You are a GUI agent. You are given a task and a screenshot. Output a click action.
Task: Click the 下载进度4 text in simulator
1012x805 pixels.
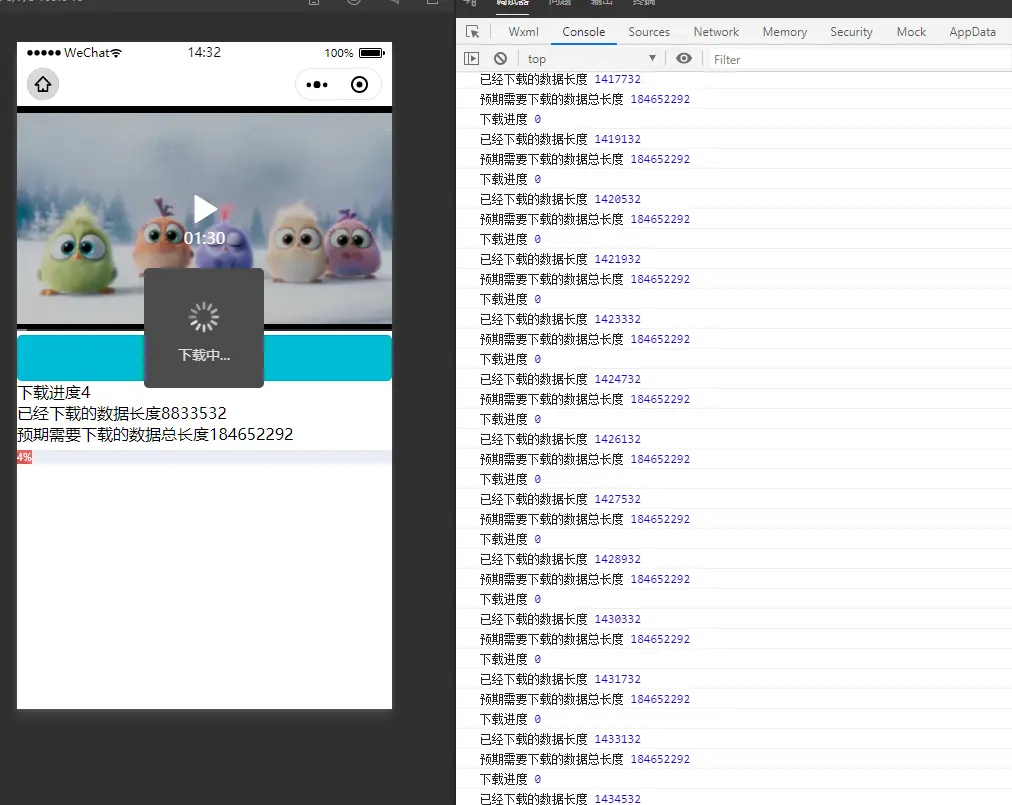click(54, 392)
